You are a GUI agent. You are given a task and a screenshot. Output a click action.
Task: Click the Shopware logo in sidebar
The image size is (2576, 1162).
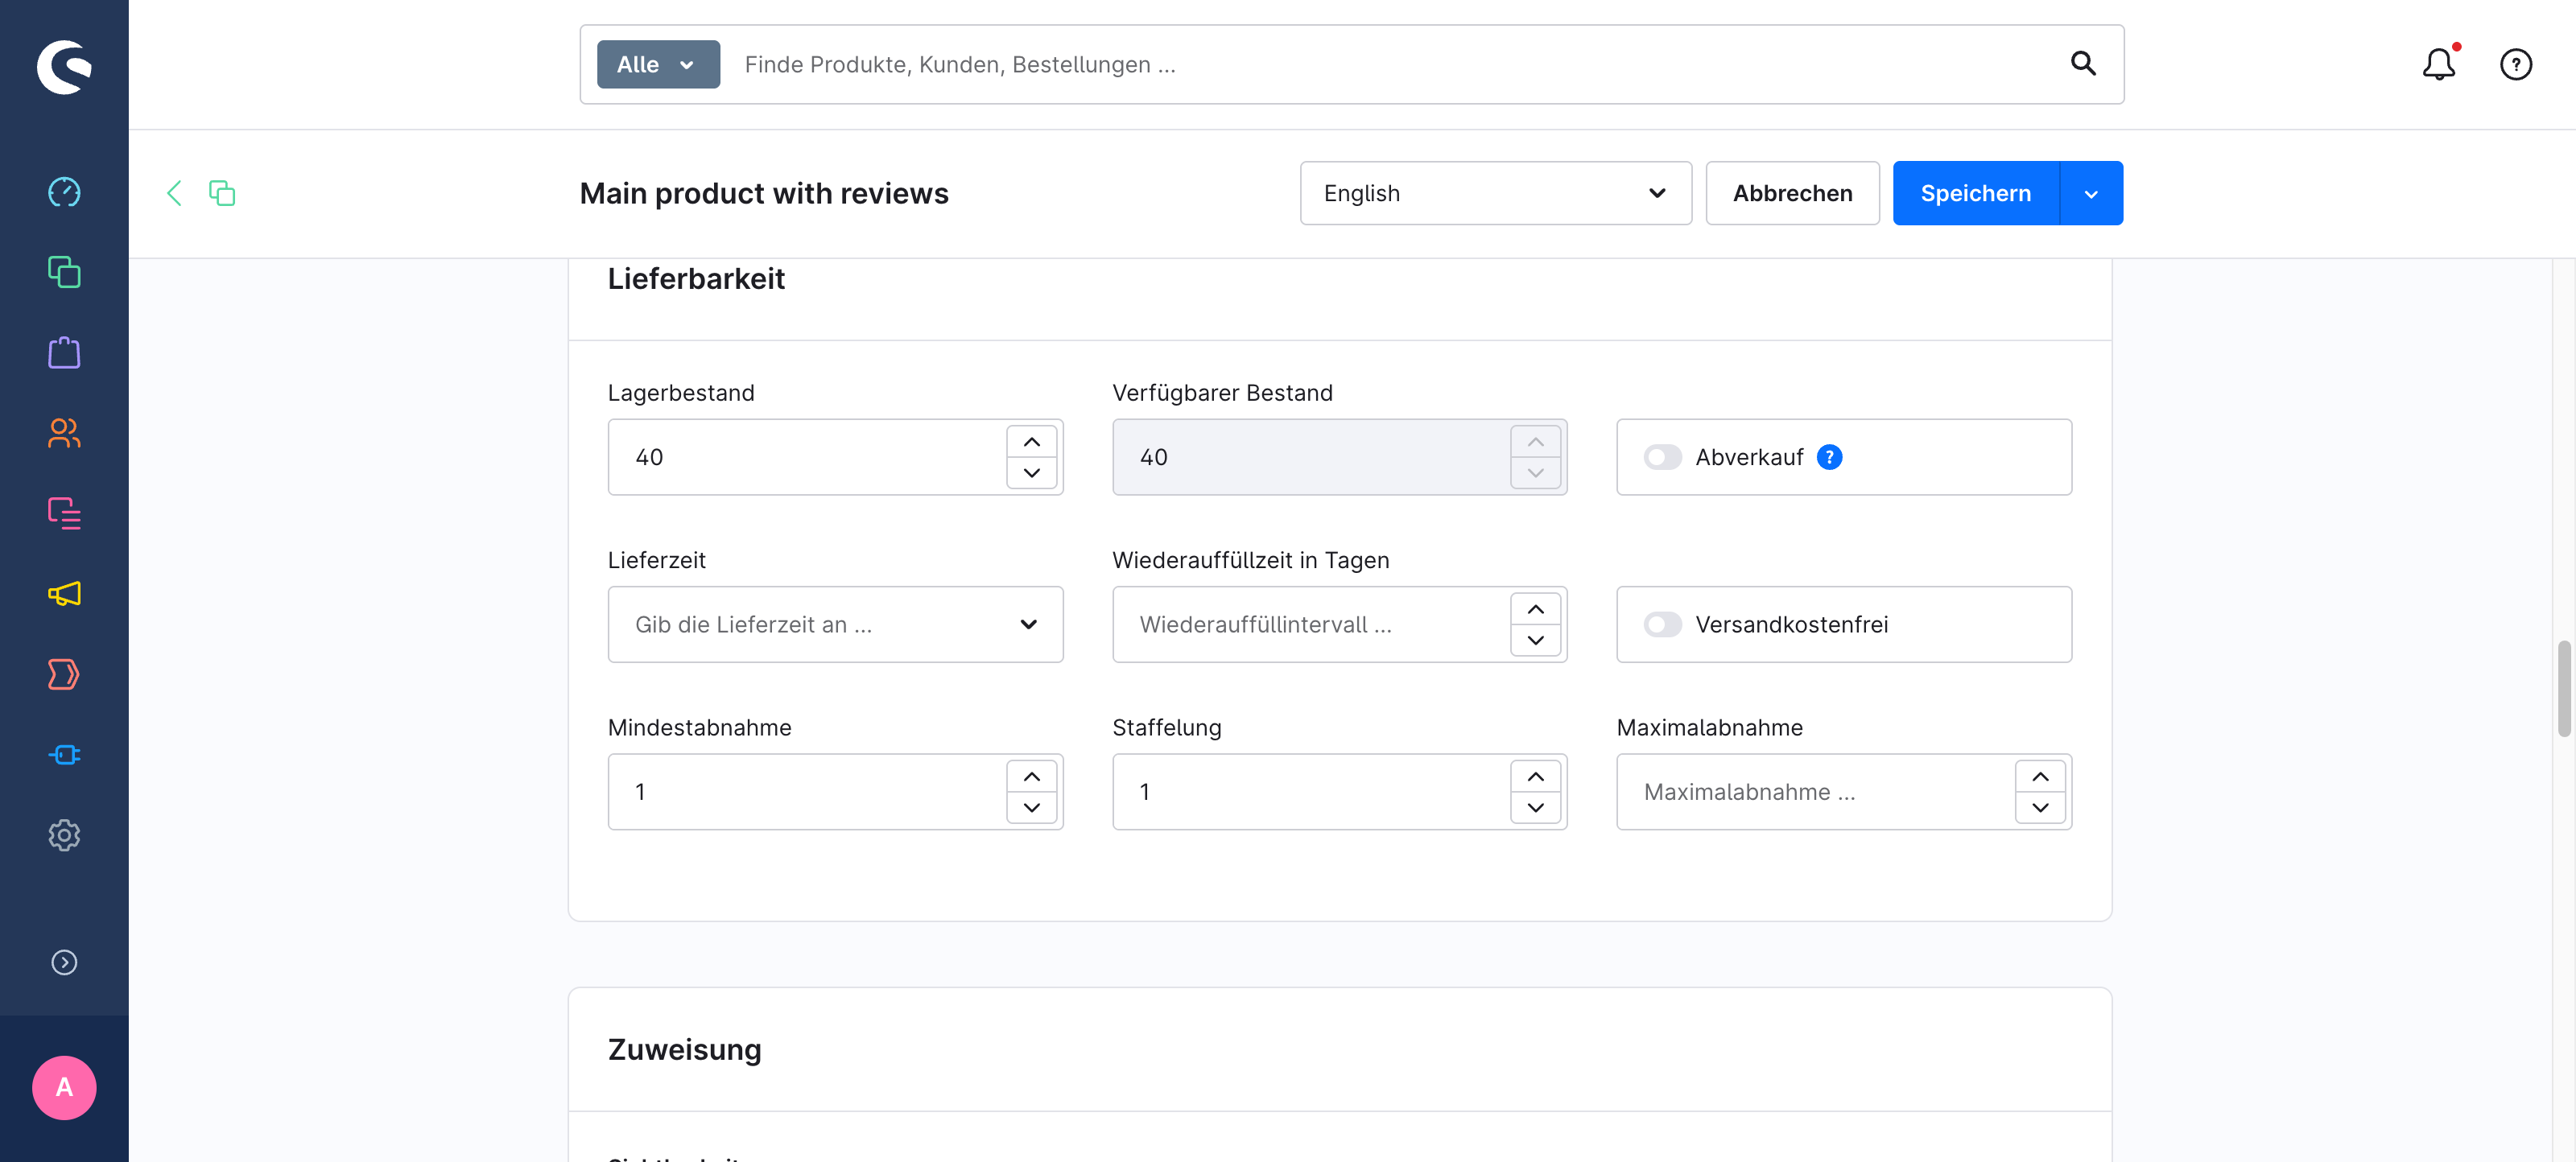point(64,66)
